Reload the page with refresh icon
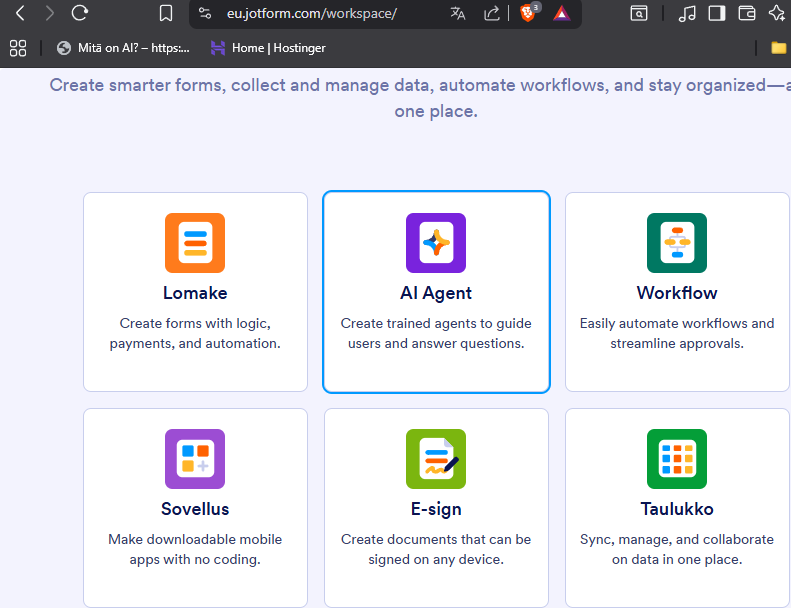This screenshot has width=791, height=608. coord(80,13)
